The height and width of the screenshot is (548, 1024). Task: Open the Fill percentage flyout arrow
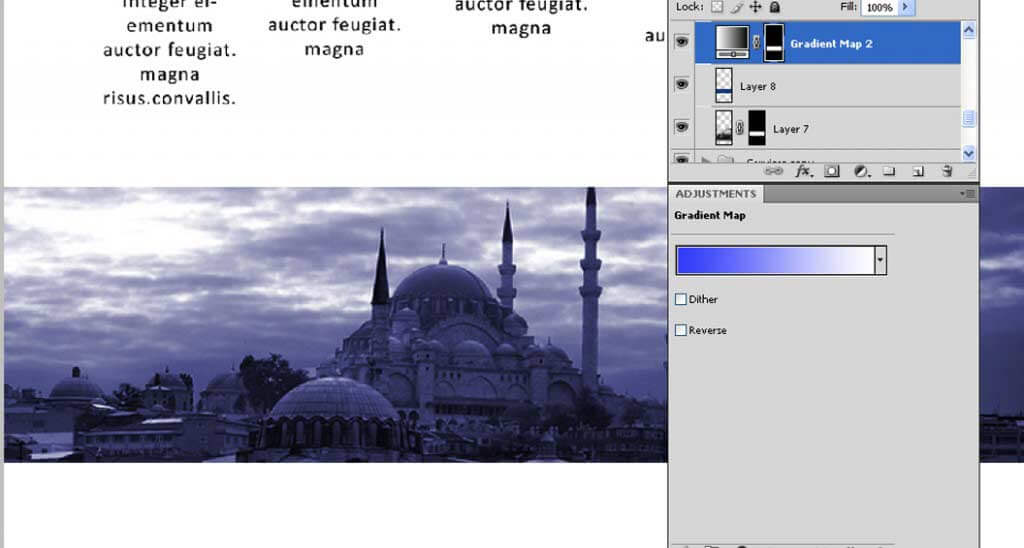pos(906,7)
